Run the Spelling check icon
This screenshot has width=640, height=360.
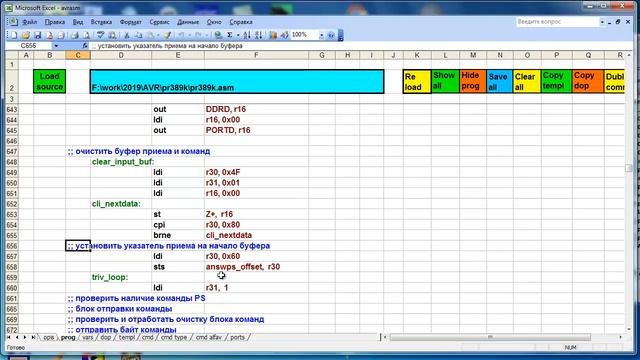pos(100,36)
